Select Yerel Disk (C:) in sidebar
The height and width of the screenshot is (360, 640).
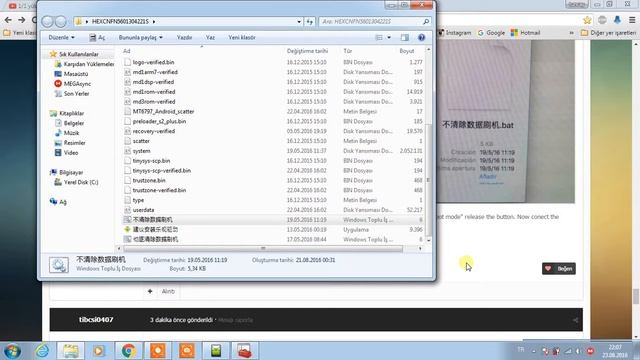tap(76, 182)
